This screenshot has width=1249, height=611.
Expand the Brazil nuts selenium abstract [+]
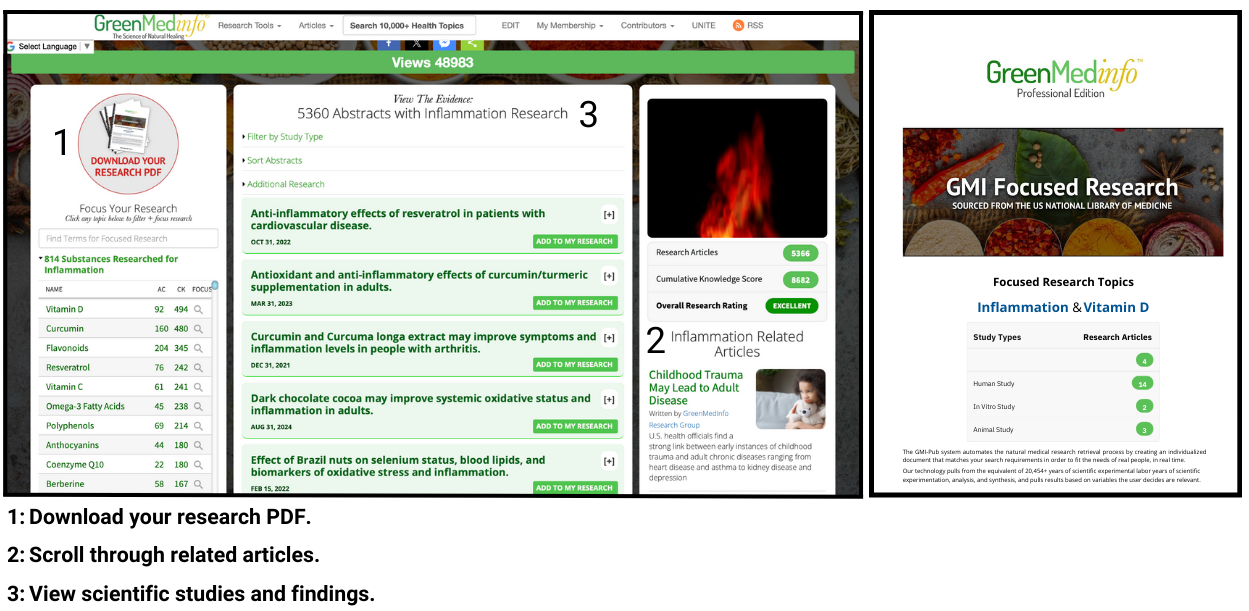(609, 462)
